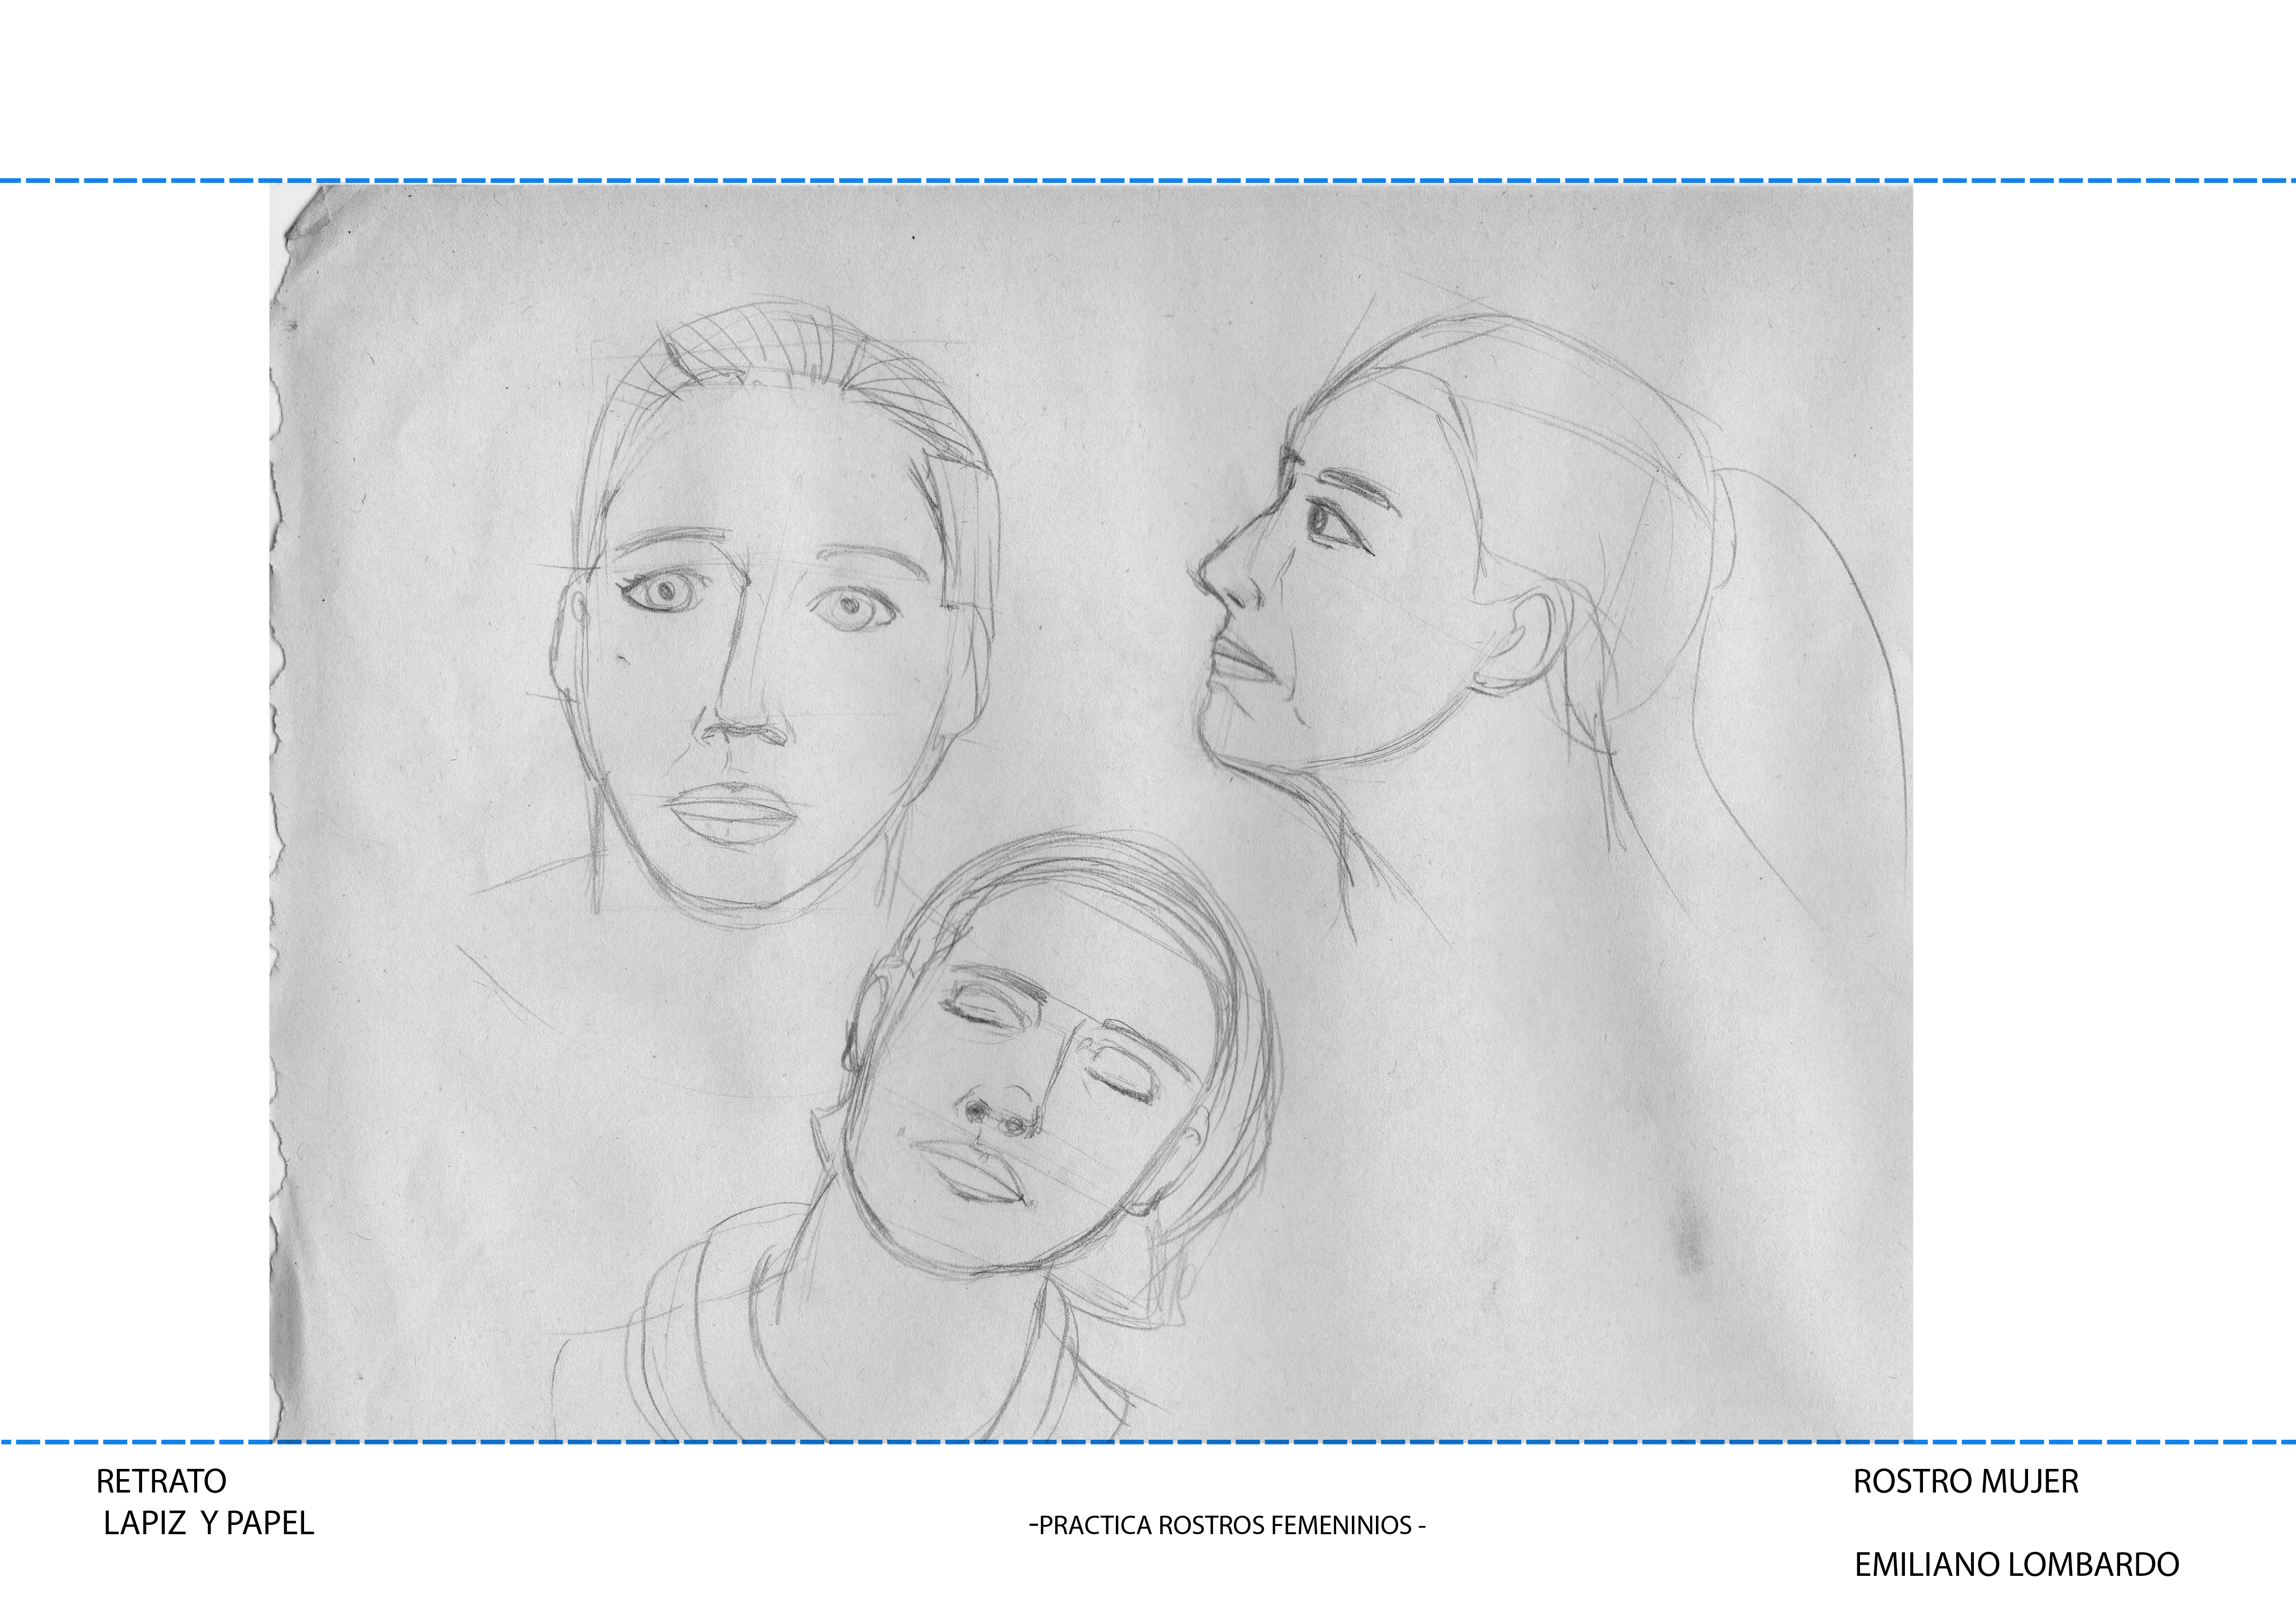The height and width of the screenshot is (1624, 2296).
Task: Click the RETRATO title text
Action: tap(161, 1481)
